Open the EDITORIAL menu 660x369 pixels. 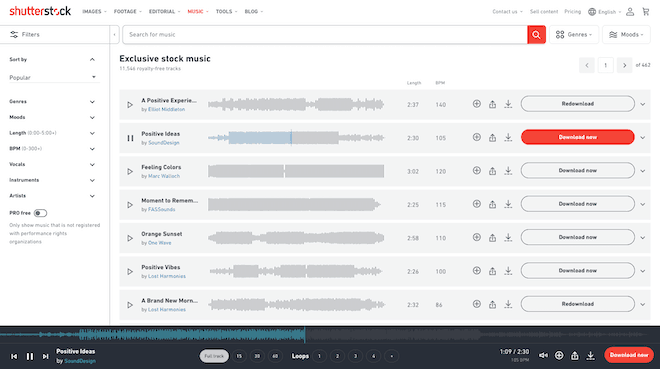tap(164, 12)
